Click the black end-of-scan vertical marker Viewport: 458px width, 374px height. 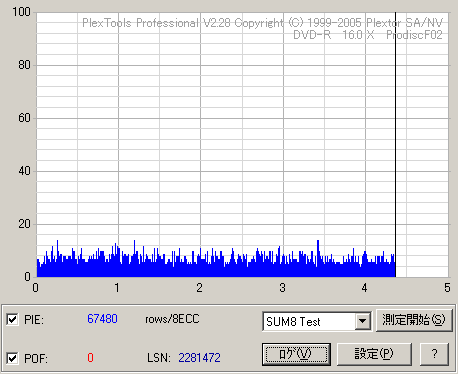[x=395, y=145]
